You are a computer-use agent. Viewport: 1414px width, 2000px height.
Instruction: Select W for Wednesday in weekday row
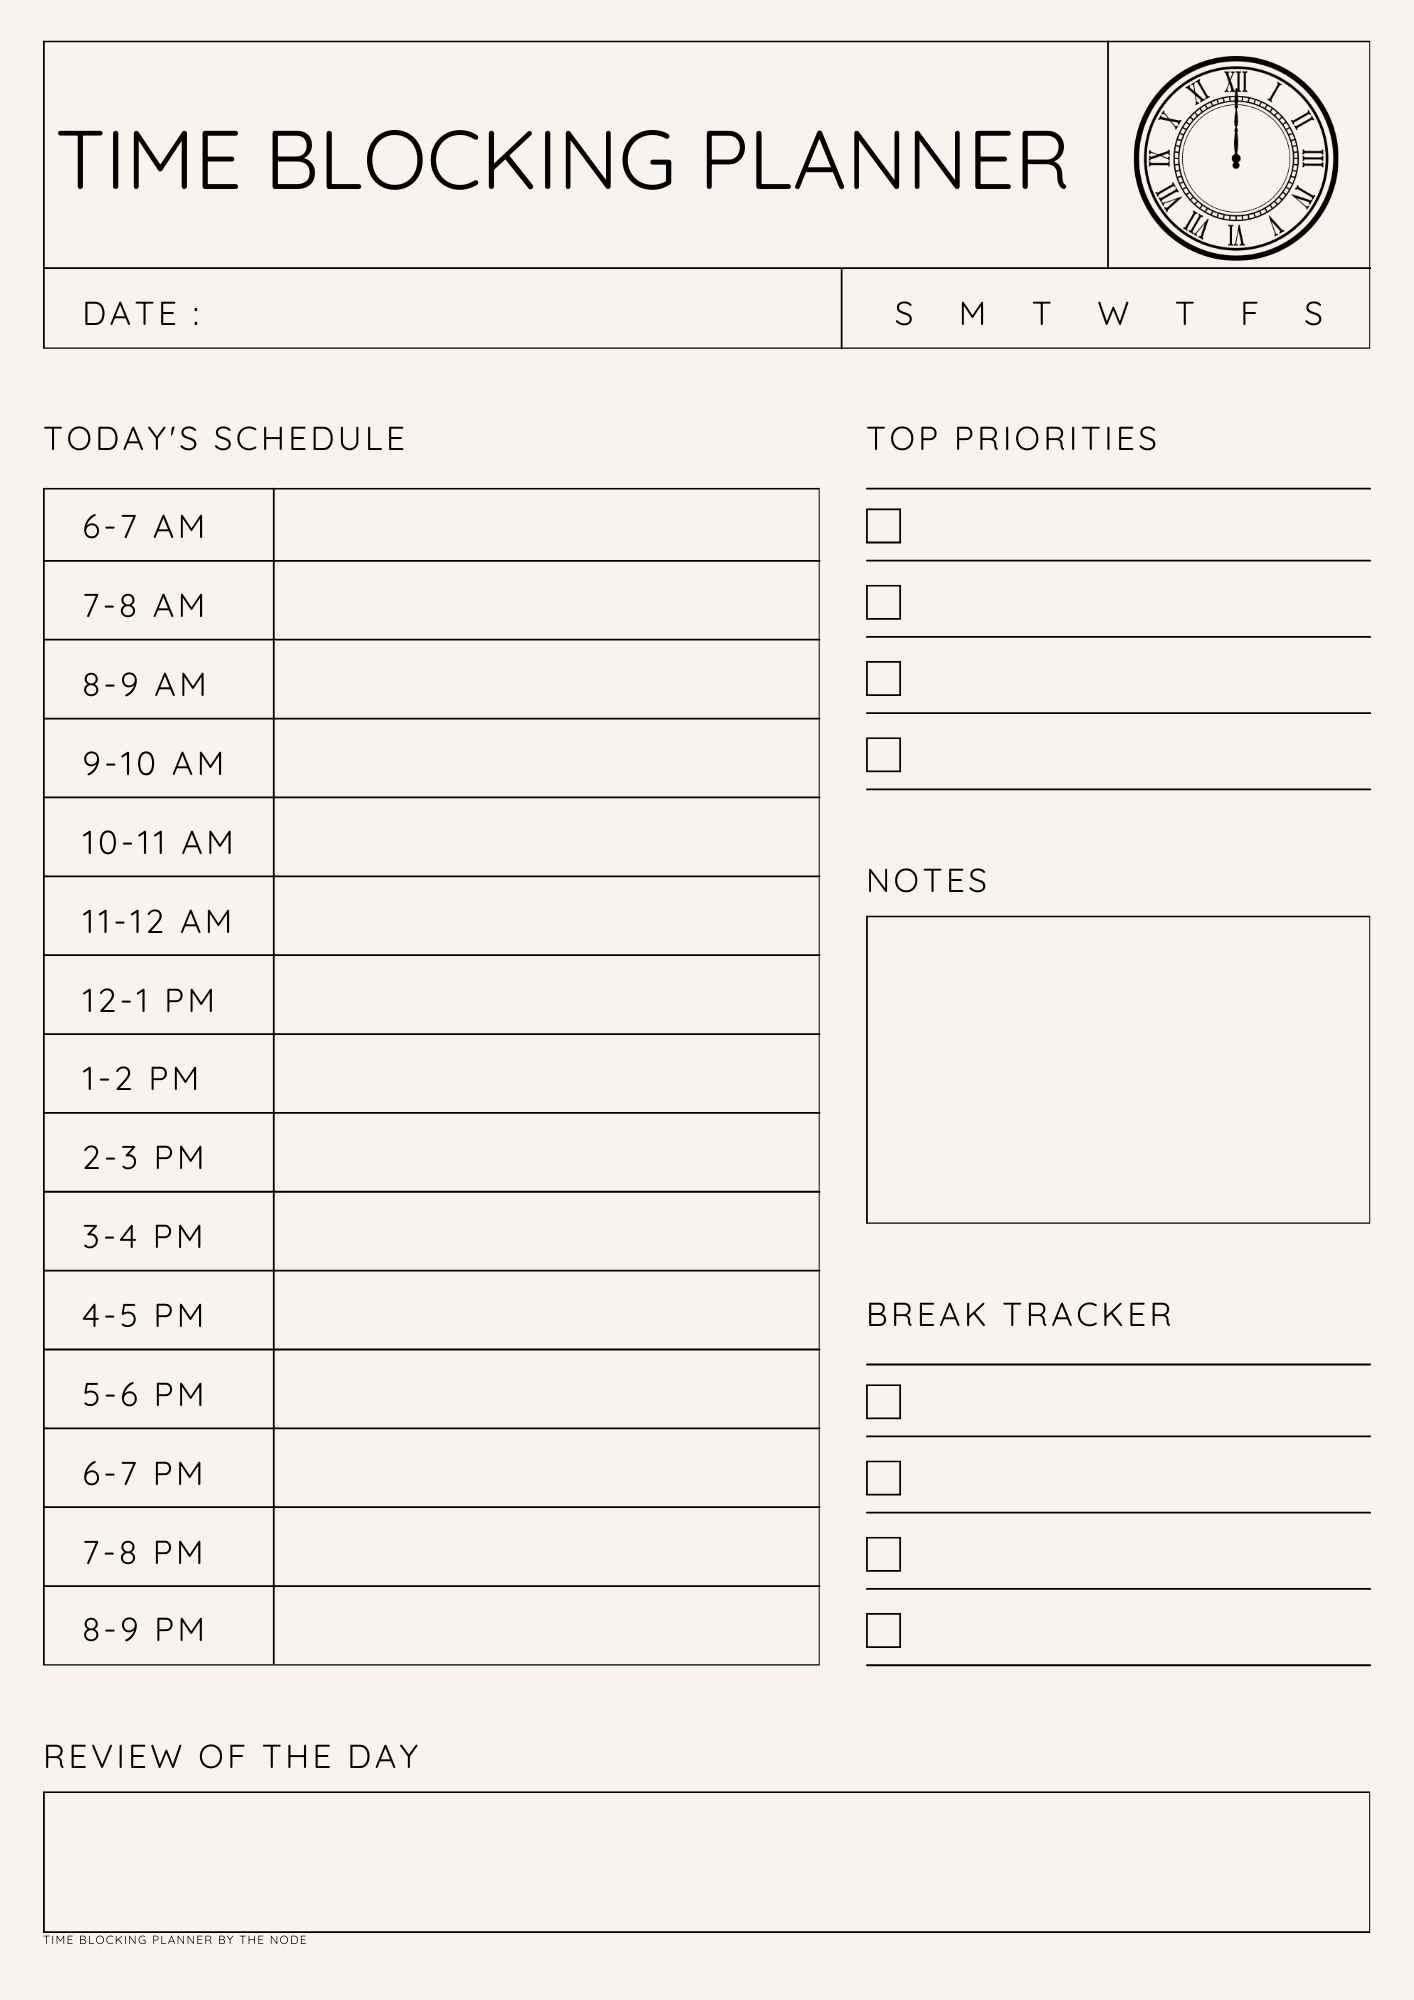click(1112, 314)
